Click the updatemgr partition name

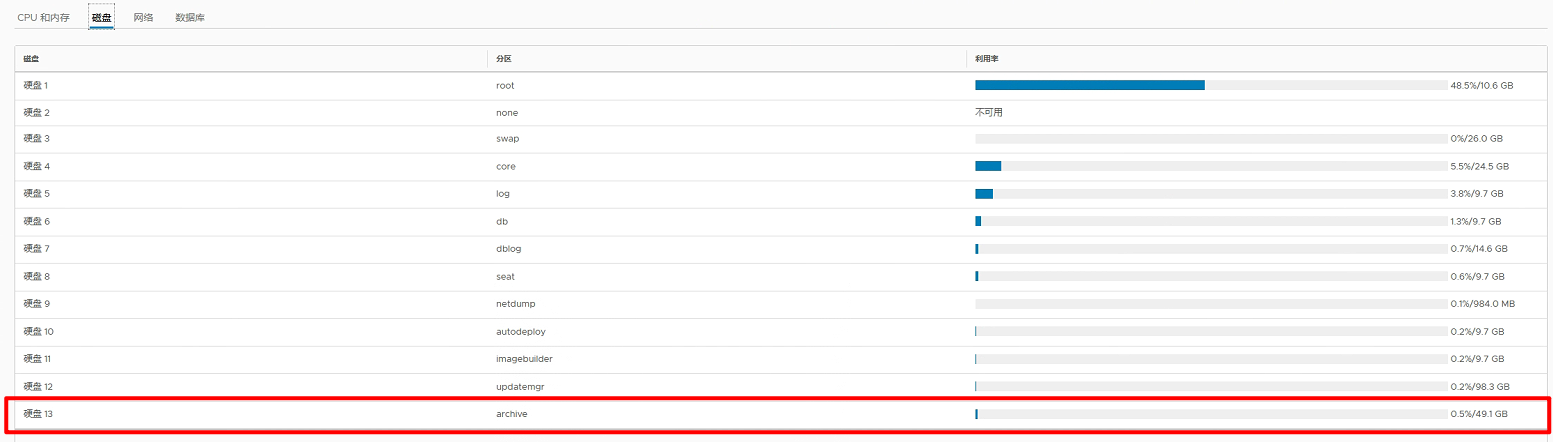coord(519,387)
